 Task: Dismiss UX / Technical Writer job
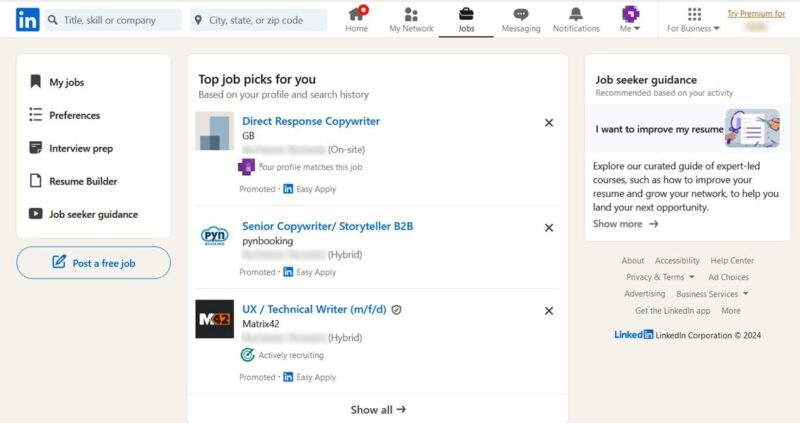coord(549,311)
